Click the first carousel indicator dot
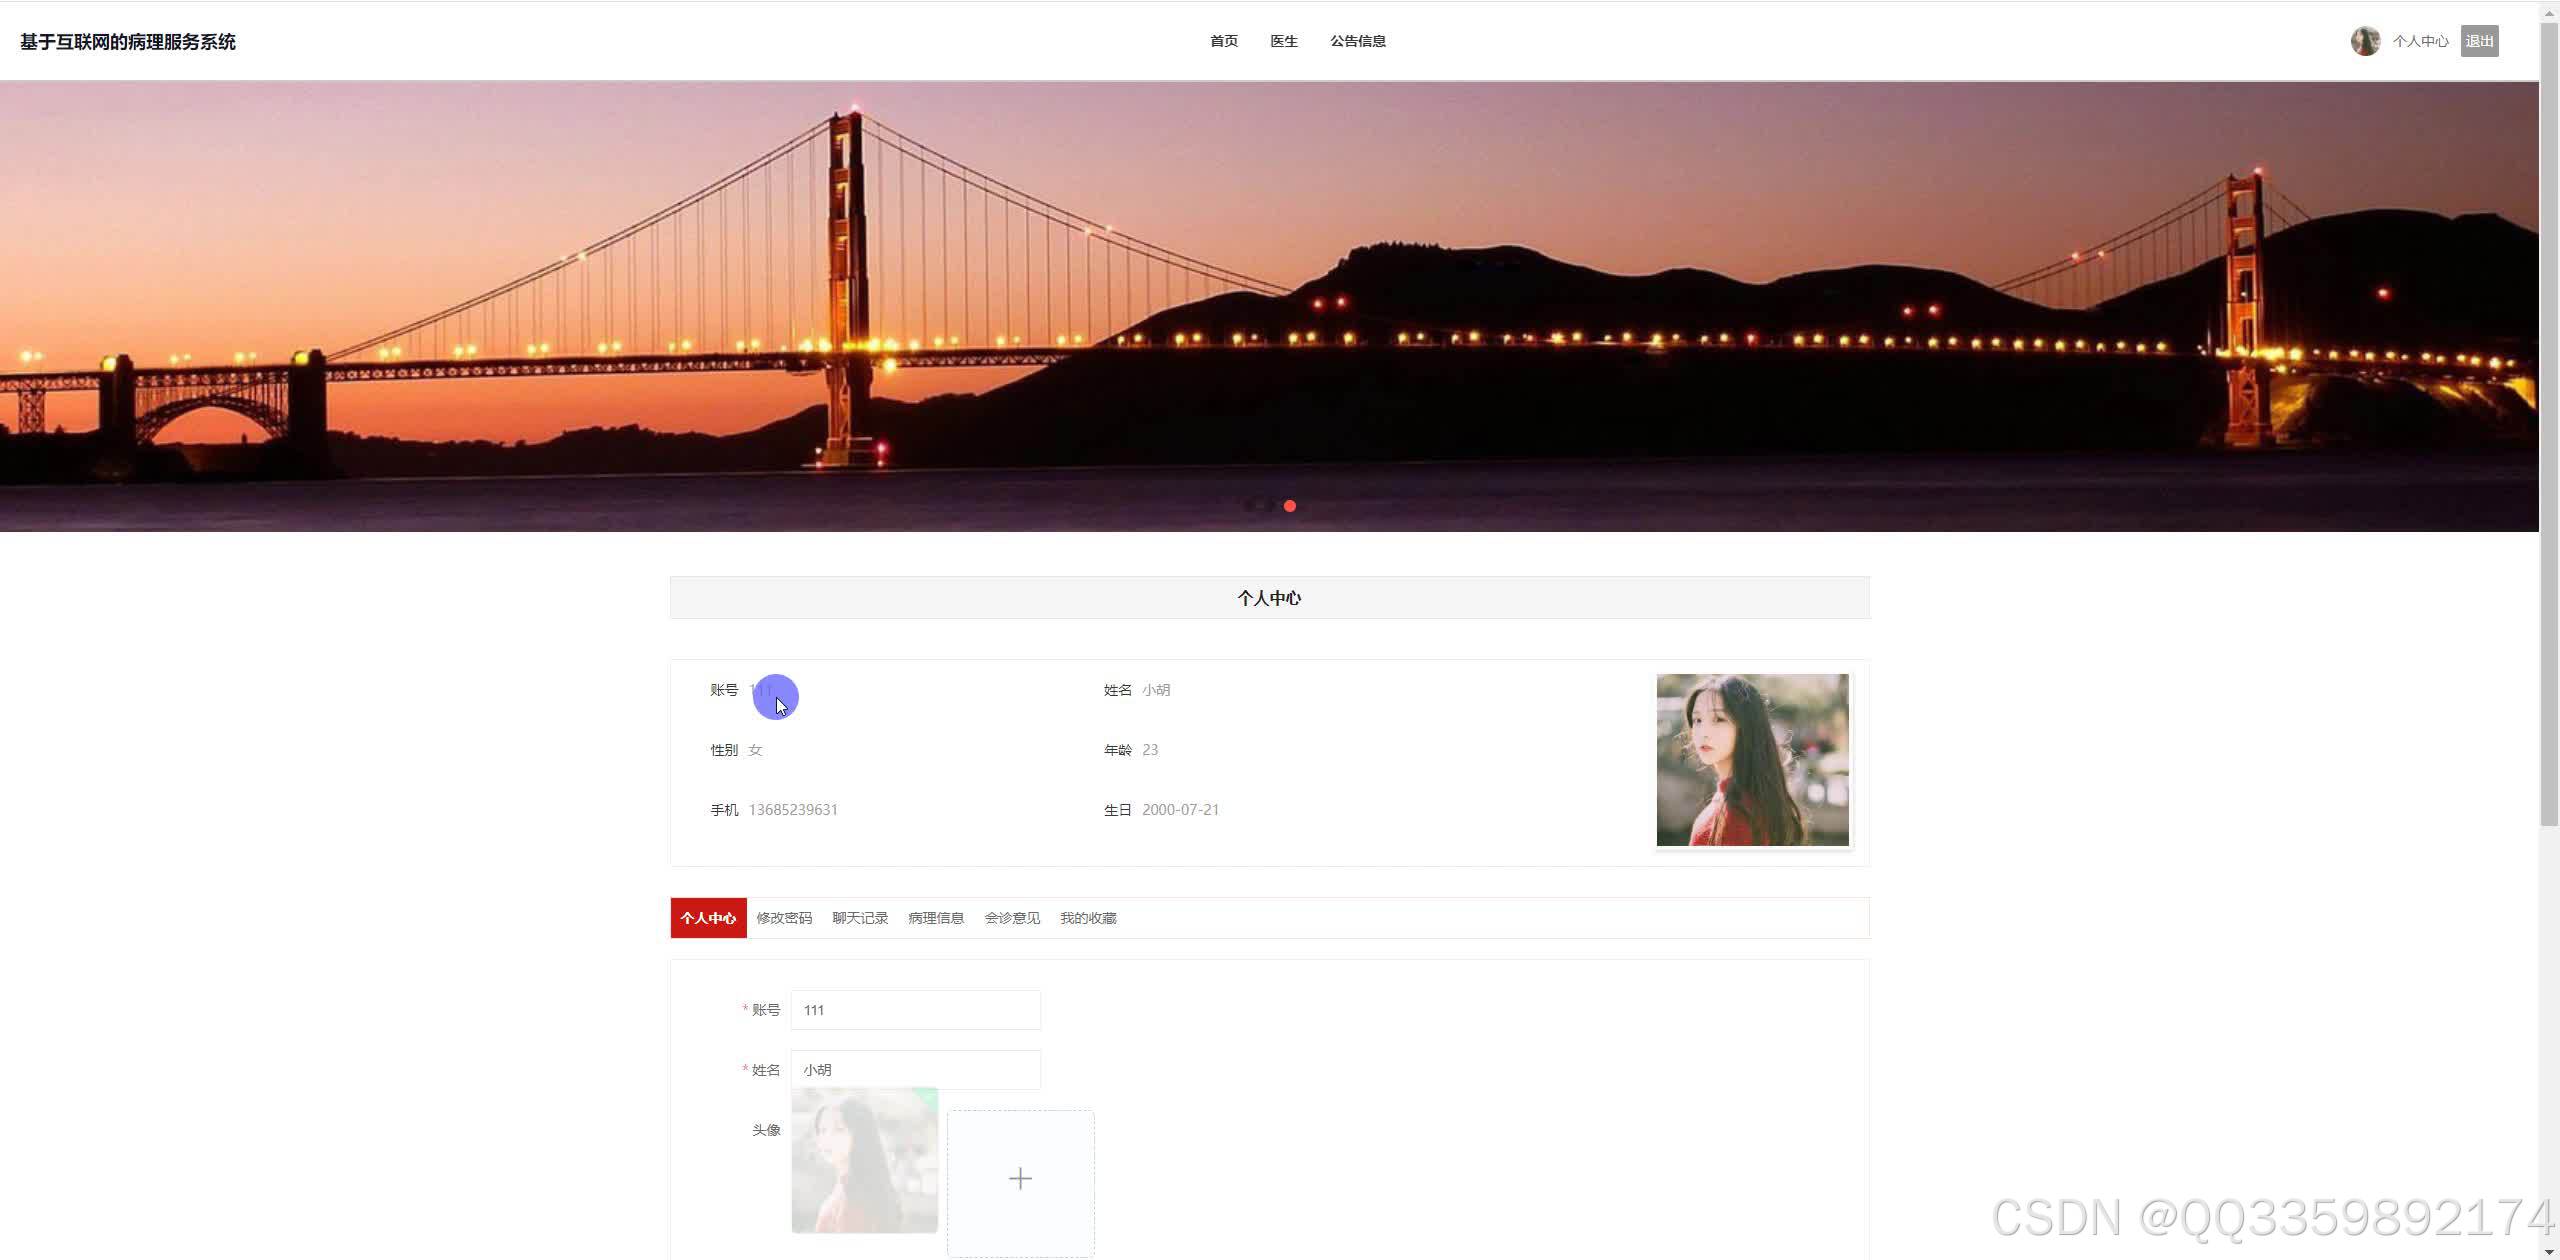This screenshot has height=1260, width=2560. (1249, 506)
